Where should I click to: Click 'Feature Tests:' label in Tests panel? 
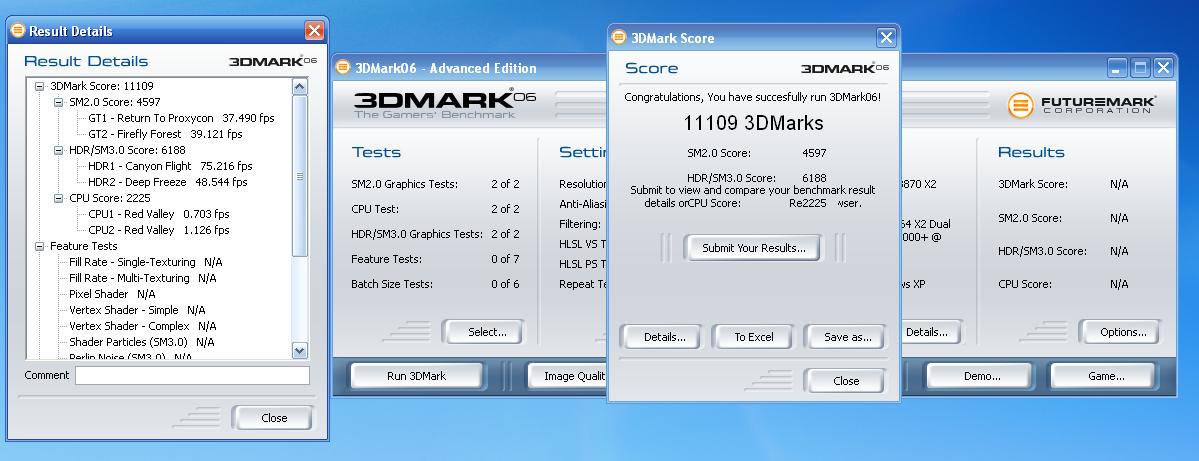click(386, 259)
